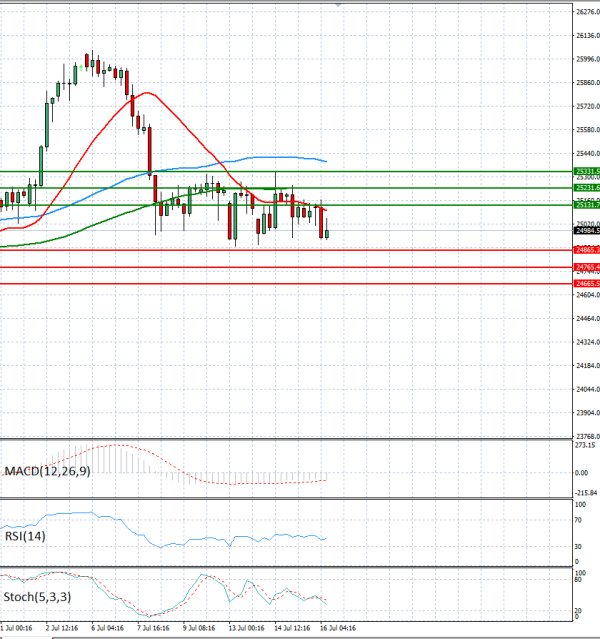Select the 25331.5 green resistance price label
The height and width of the screenshot is (639, 600).
pos(587,171)
